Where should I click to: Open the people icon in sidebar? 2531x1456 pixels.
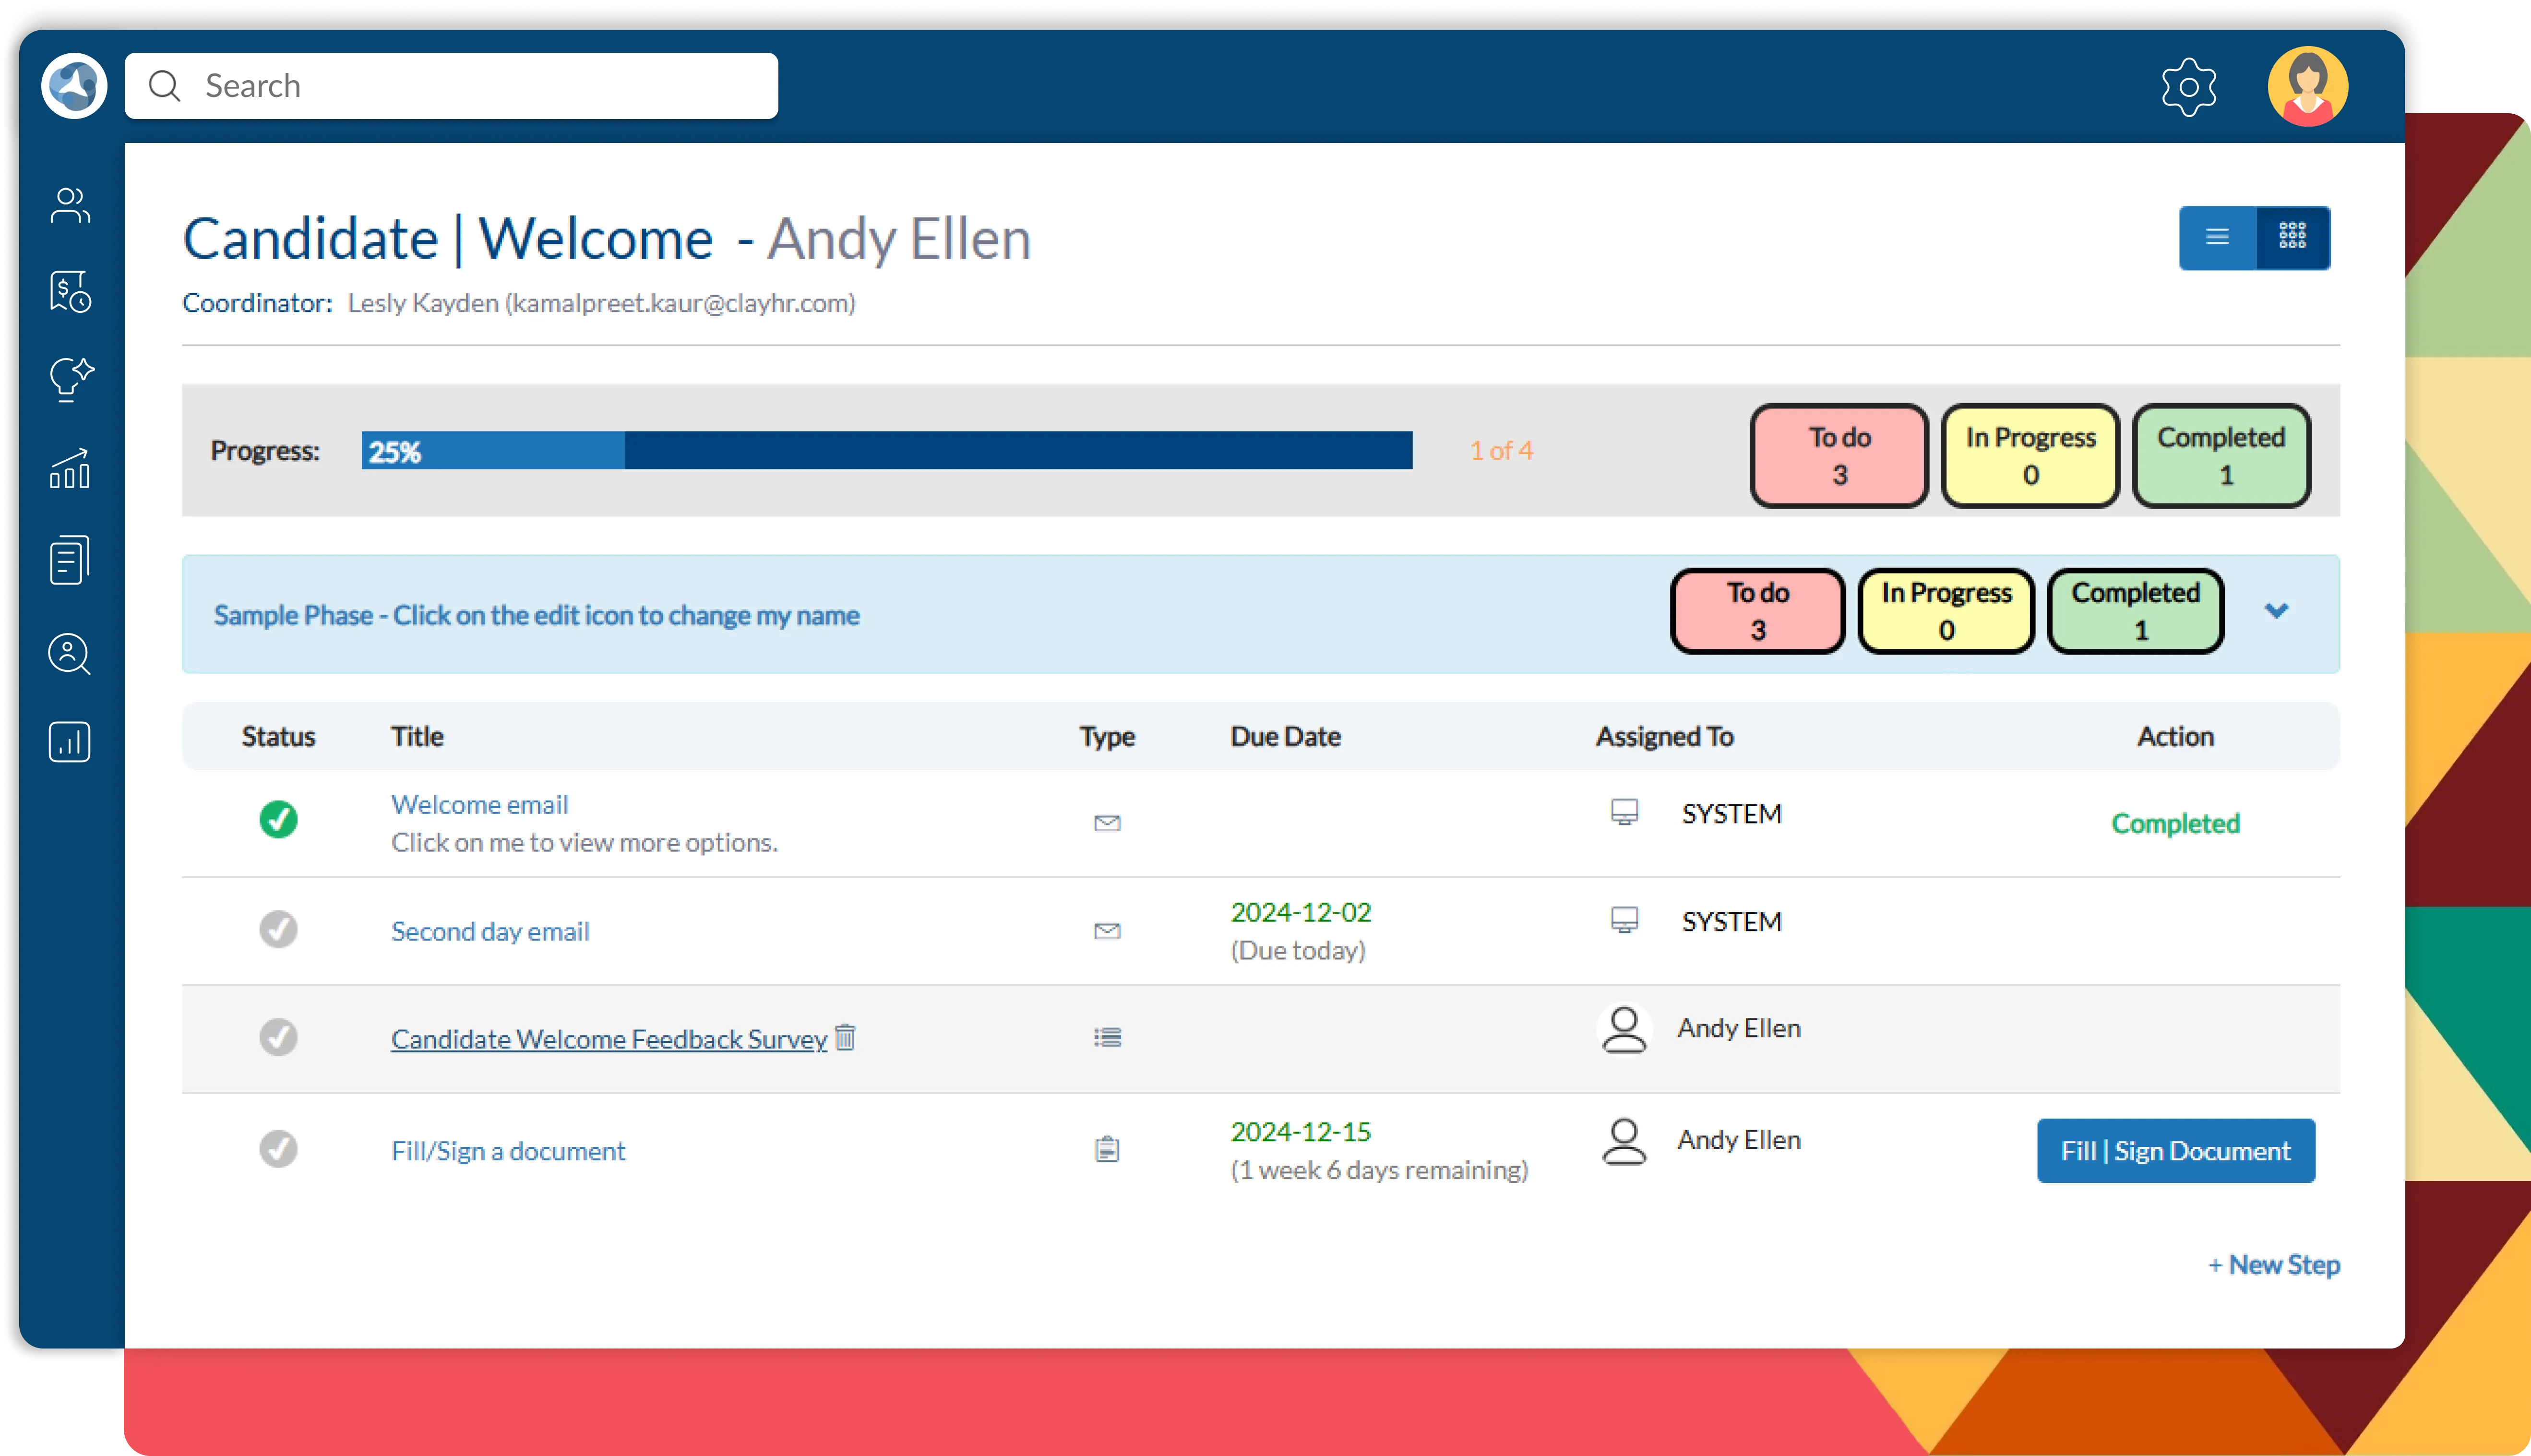pos(70,206)
